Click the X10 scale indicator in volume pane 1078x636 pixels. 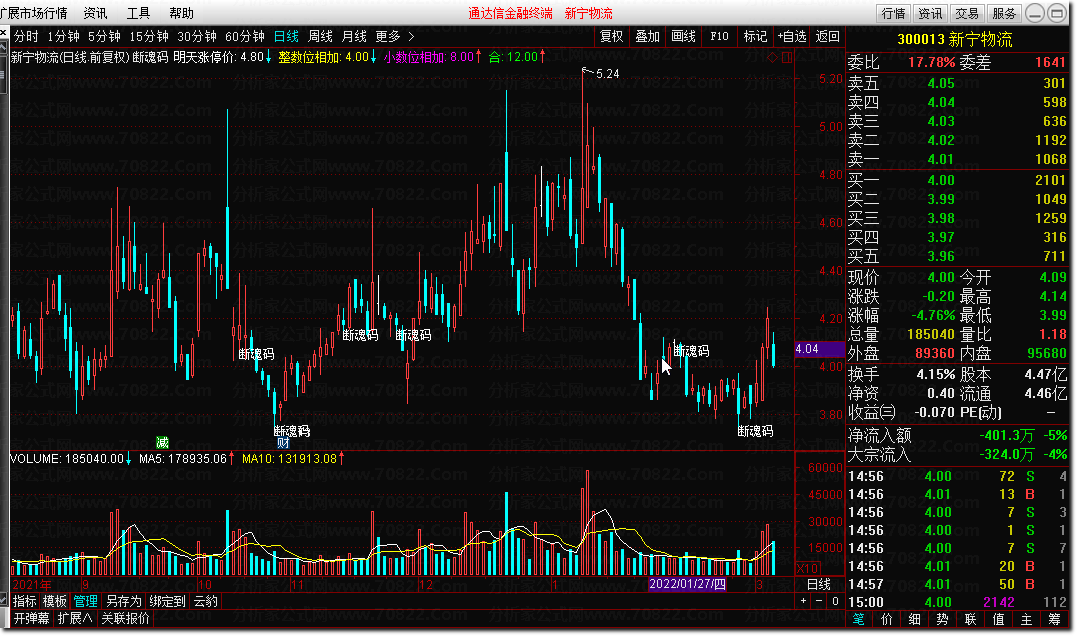pos(807,569)
